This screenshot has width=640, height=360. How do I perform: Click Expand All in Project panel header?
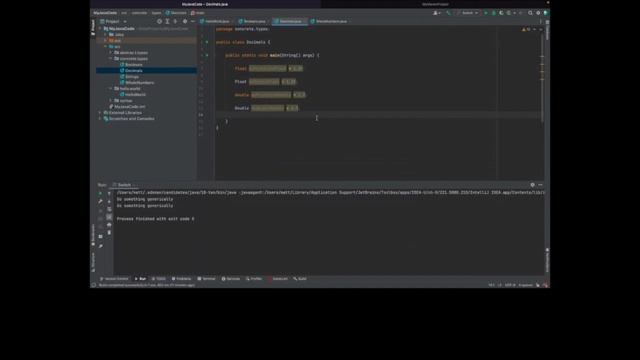[167, 21]
